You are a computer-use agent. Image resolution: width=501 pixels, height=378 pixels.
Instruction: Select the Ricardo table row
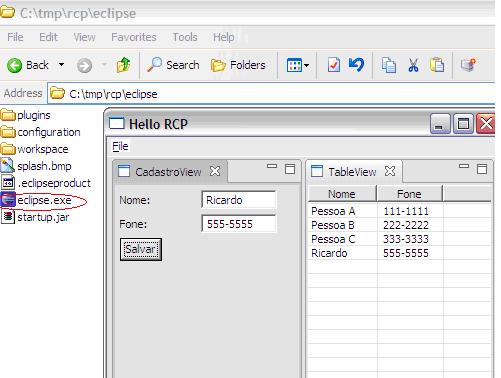click(x=399, y=253)
